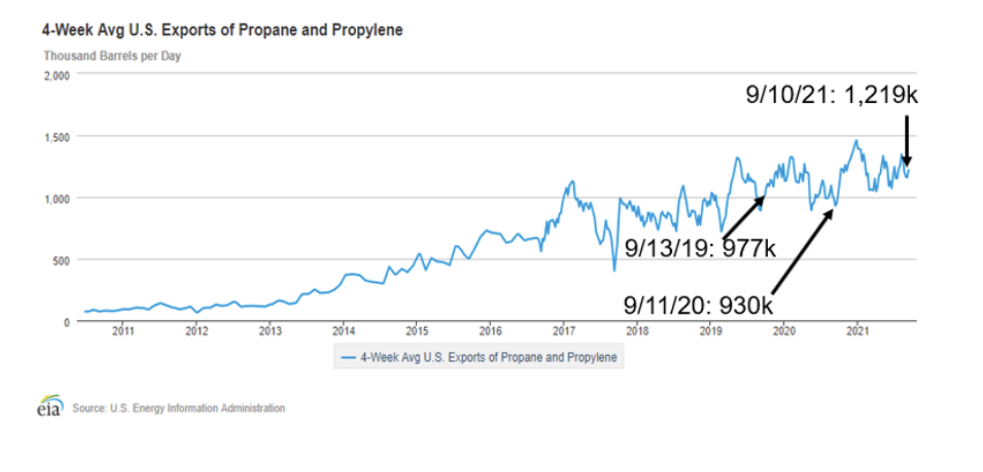The height and width of the screenshot is (472, 983).
Task: Click the Source: U.S. Energy Information Administration text
Action: (178, 408)
